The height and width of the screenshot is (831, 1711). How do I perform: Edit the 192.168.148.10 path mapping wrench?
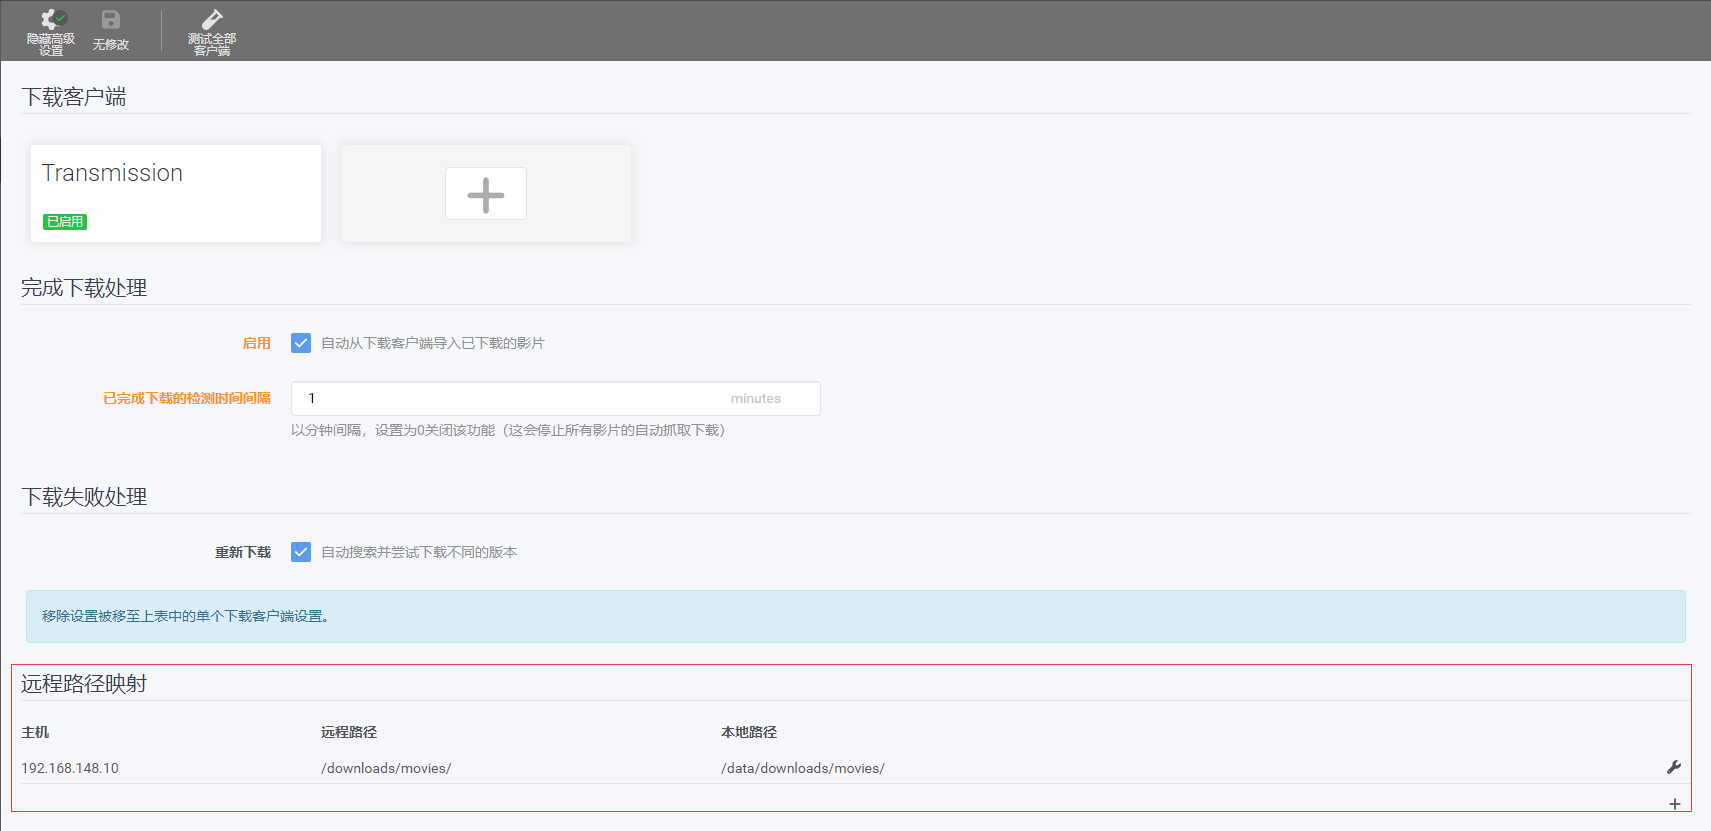click(x=1674, y=767)
